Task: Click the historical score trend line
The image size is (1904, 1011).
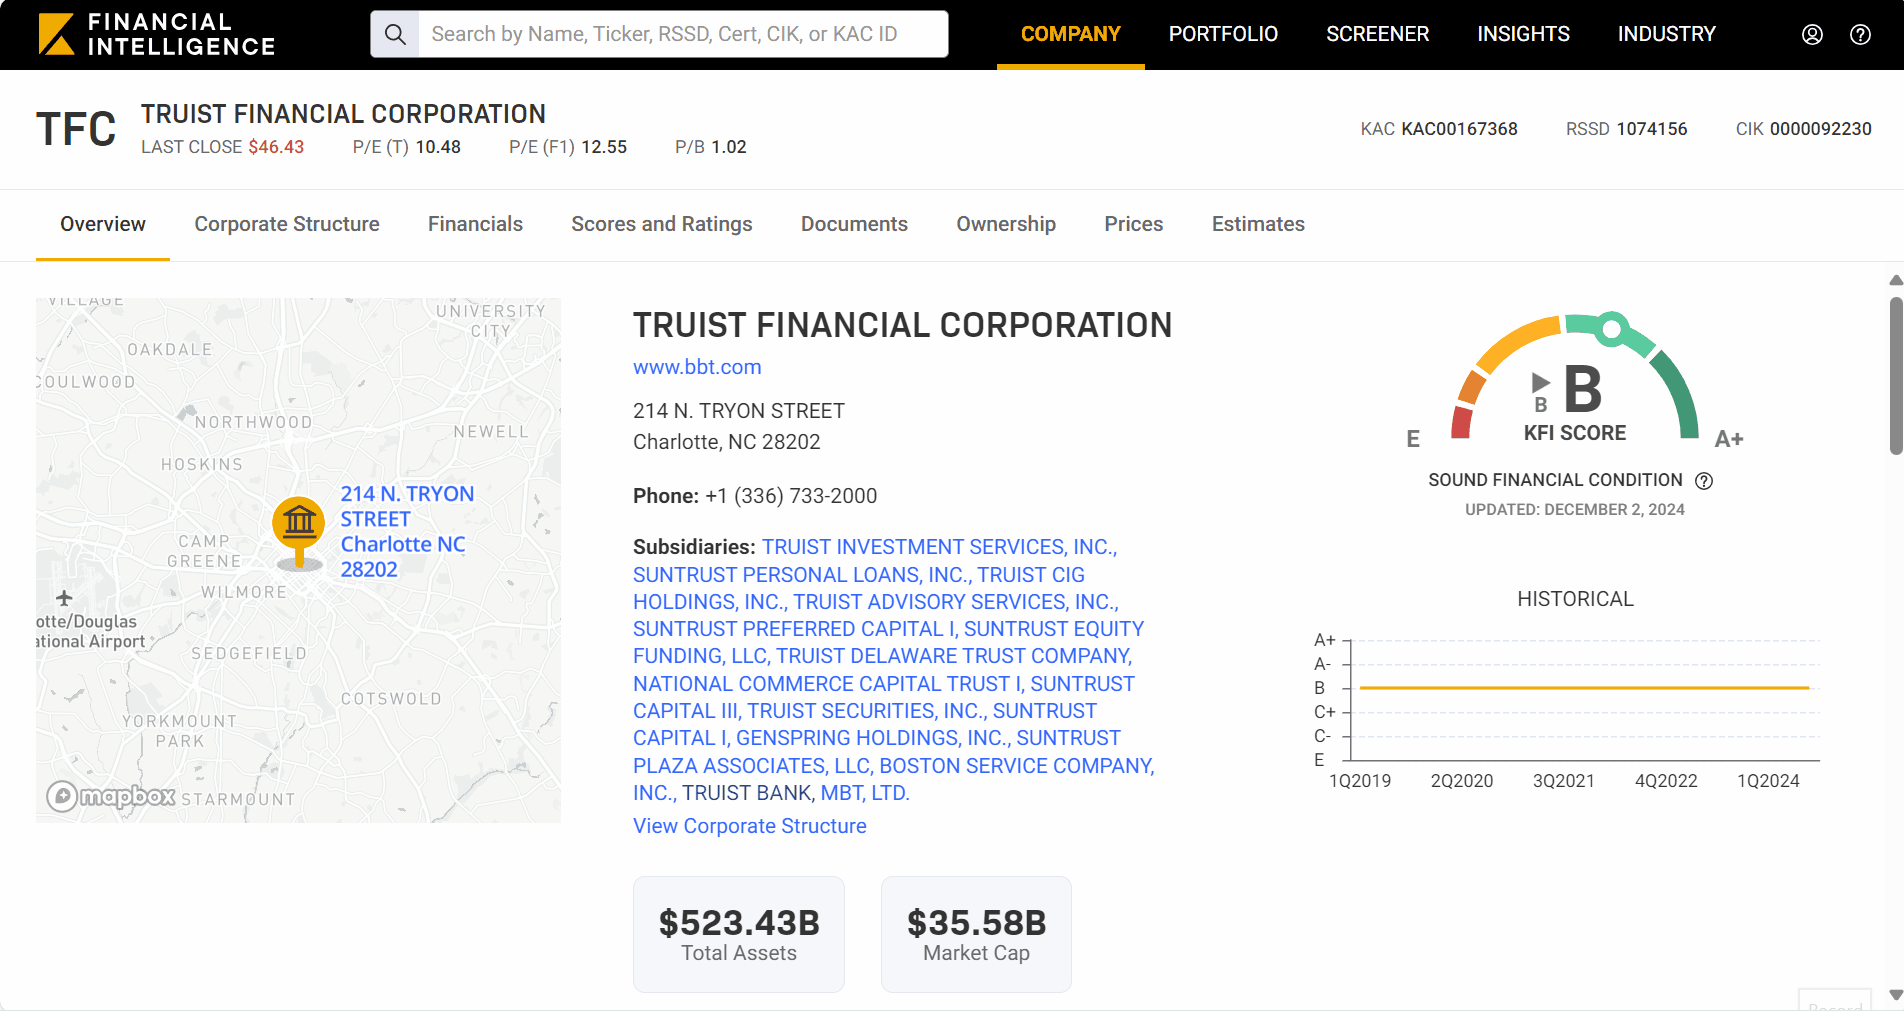Action: pos(1584,688)
